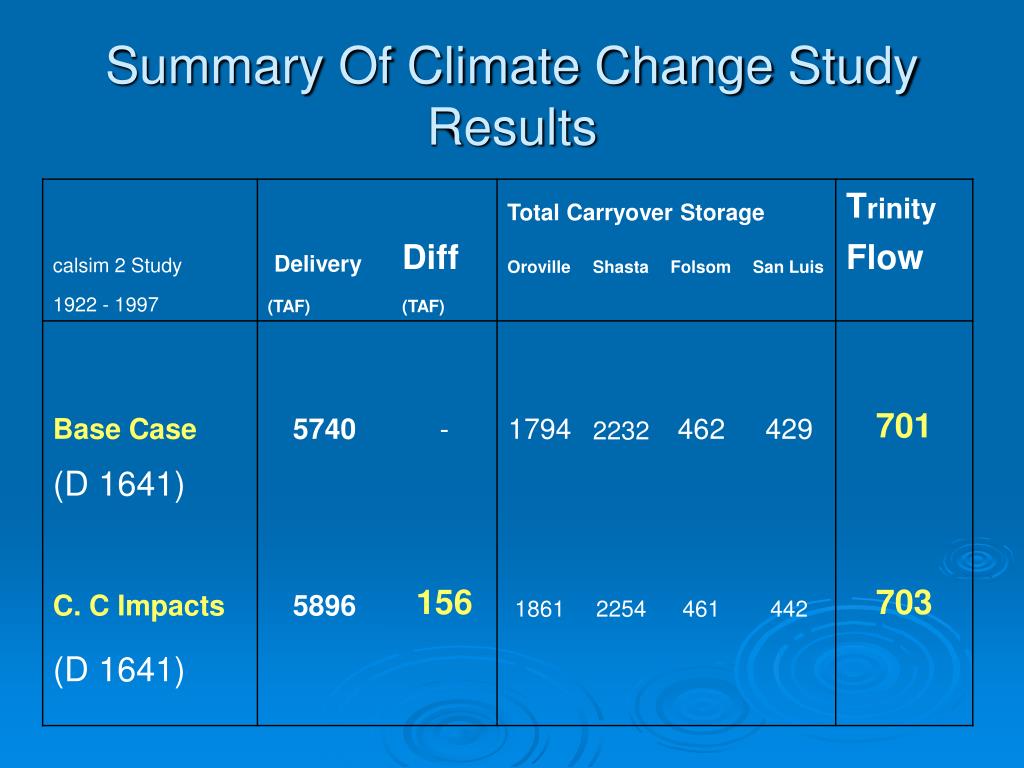Viewport: 1024px width, 768px height.
Task: Click the 'calsim 2 Study' header text
Action: (x=117, y=266)
